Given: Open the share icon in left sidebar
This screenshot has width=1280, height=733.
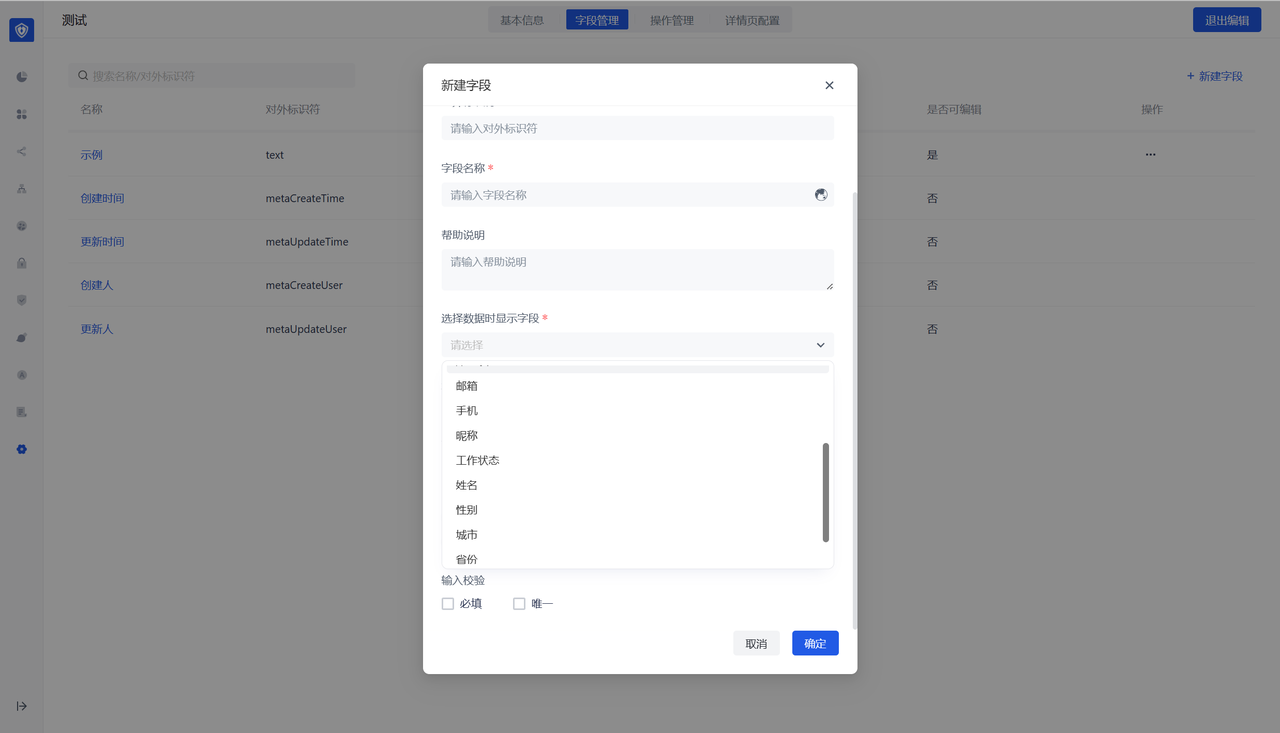Looking at the screenshot, I should [x=22, y=152].
